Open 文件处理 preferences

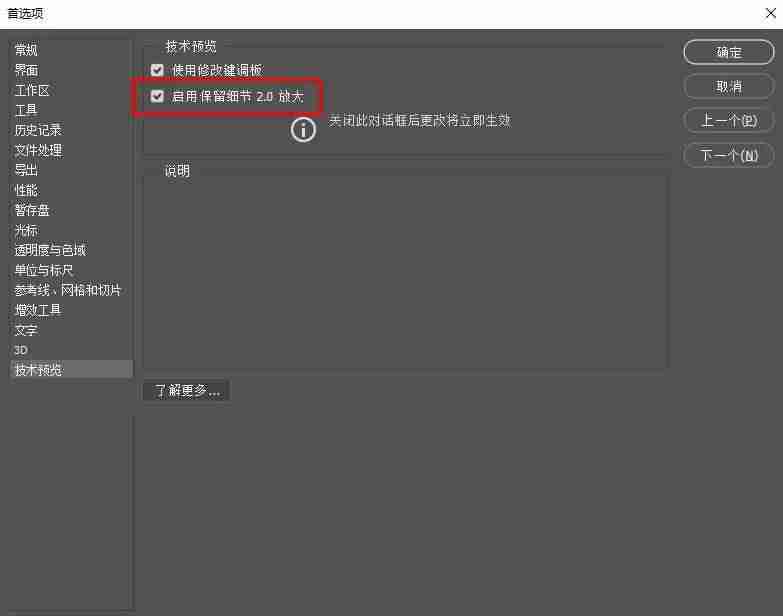click(x=38, y=150)
